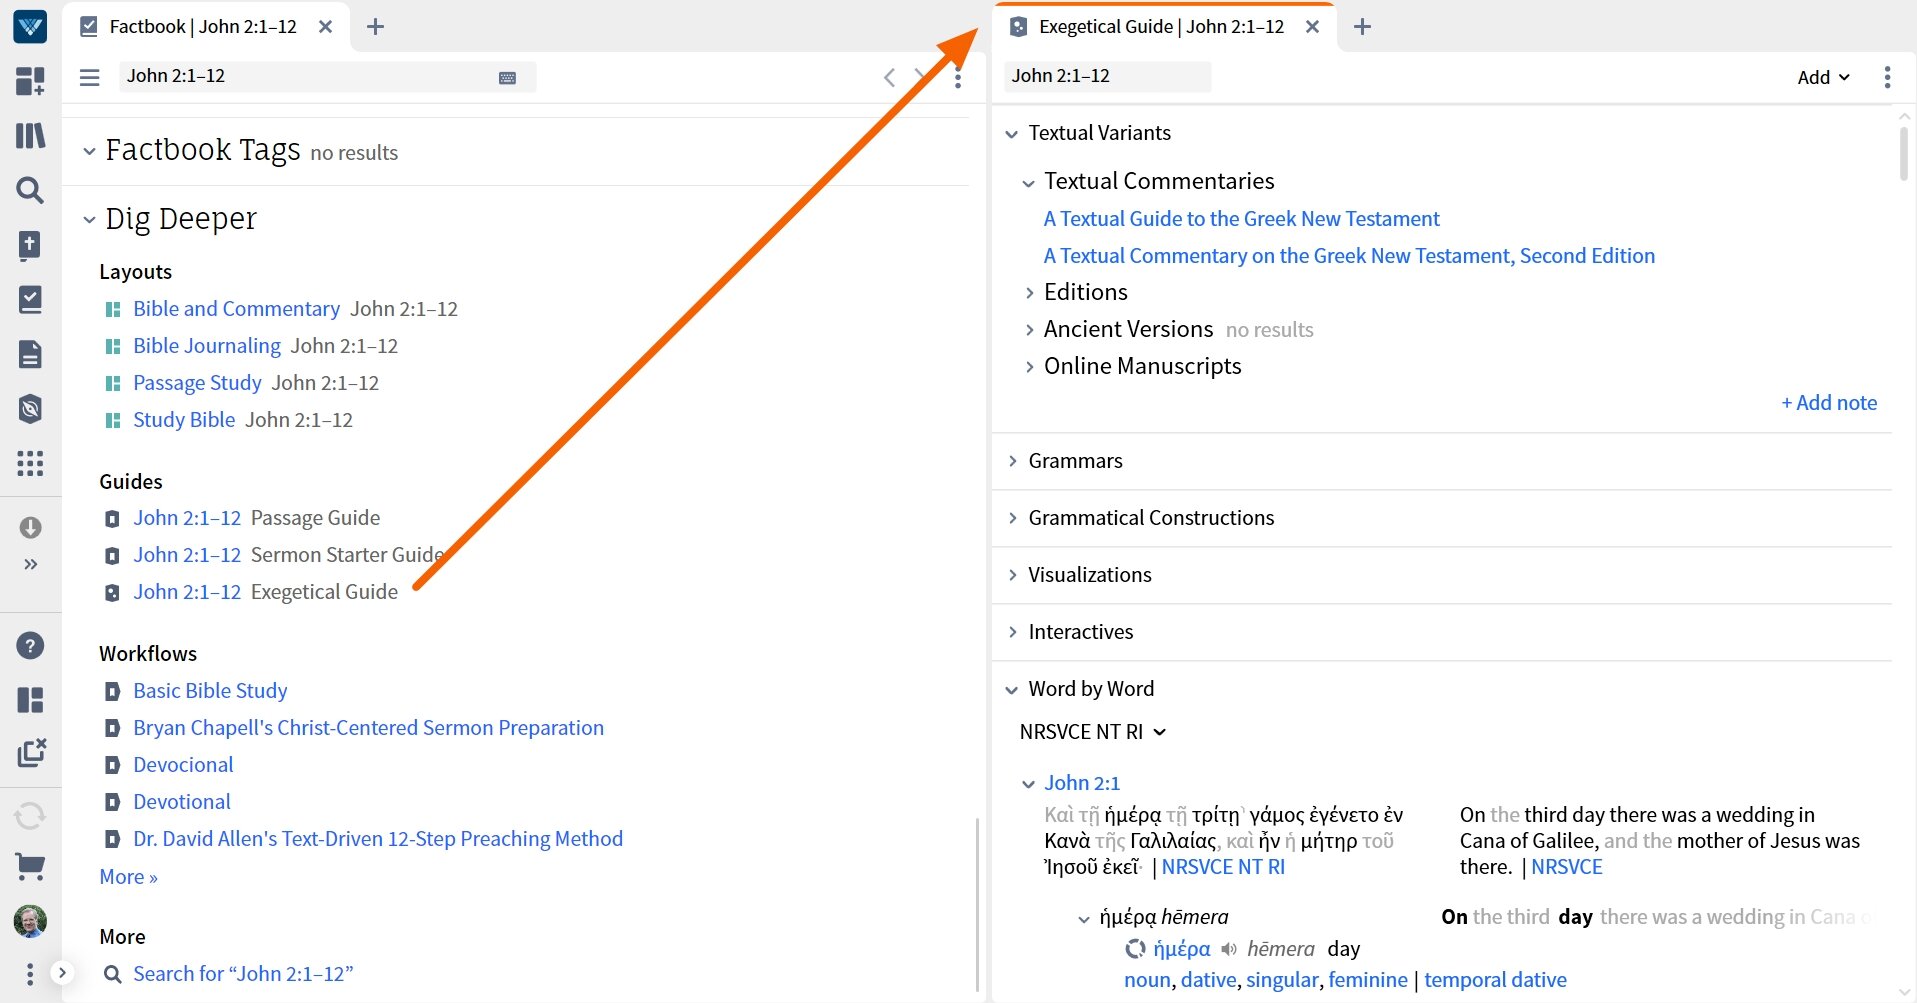
Task: Open the Search magnifier sidebar icon
Action: click(30, 190)
